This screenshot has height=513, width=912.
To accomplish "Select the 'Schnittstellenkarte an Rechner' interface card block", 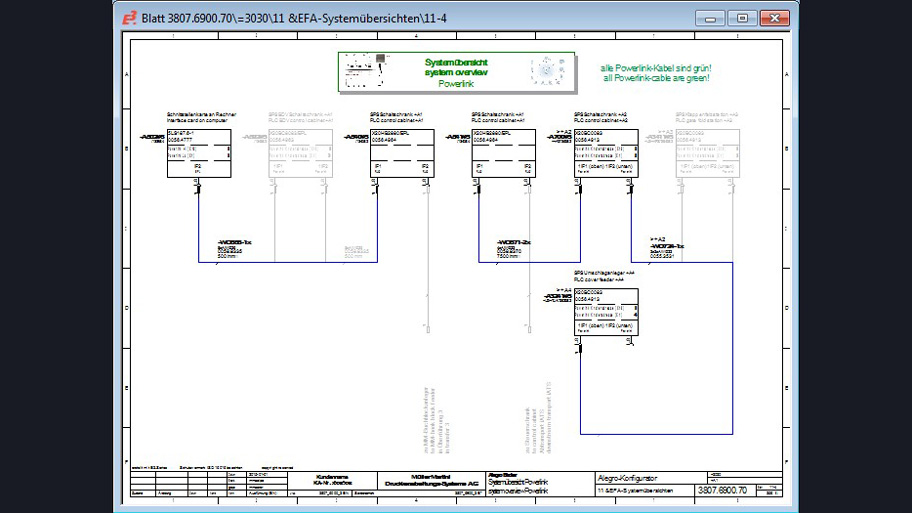I will [x=199, y=154].
